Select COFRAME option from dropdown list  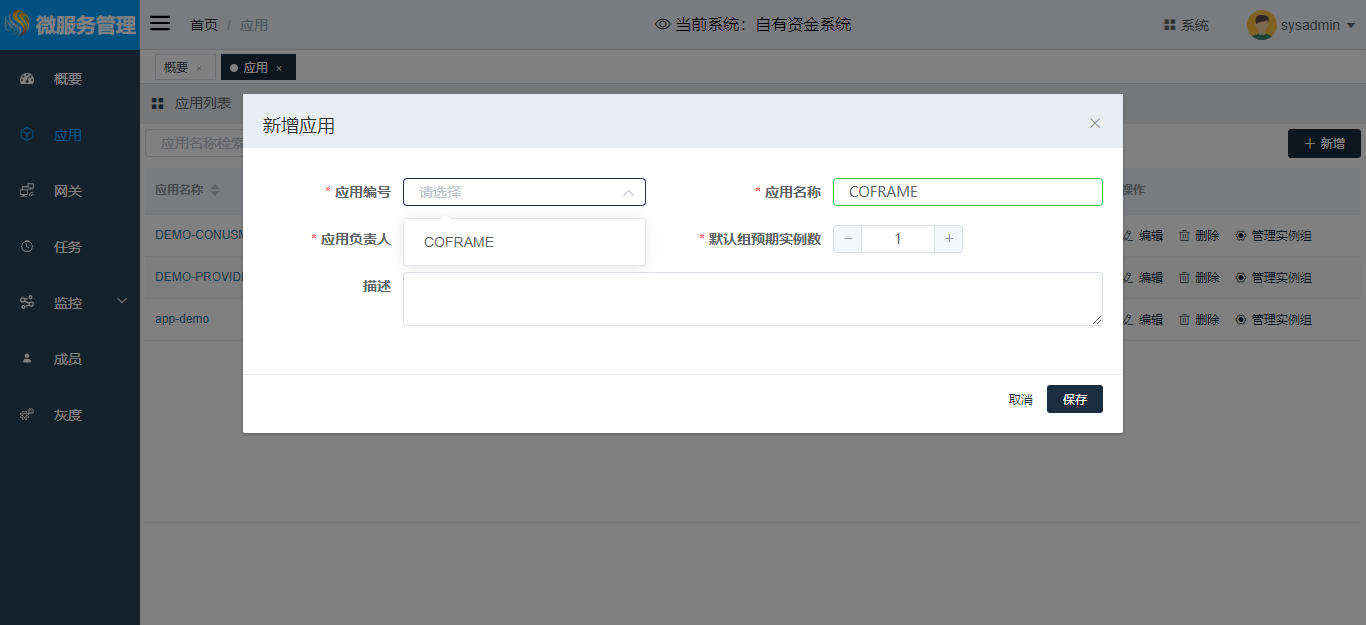[x=459, y=242]
